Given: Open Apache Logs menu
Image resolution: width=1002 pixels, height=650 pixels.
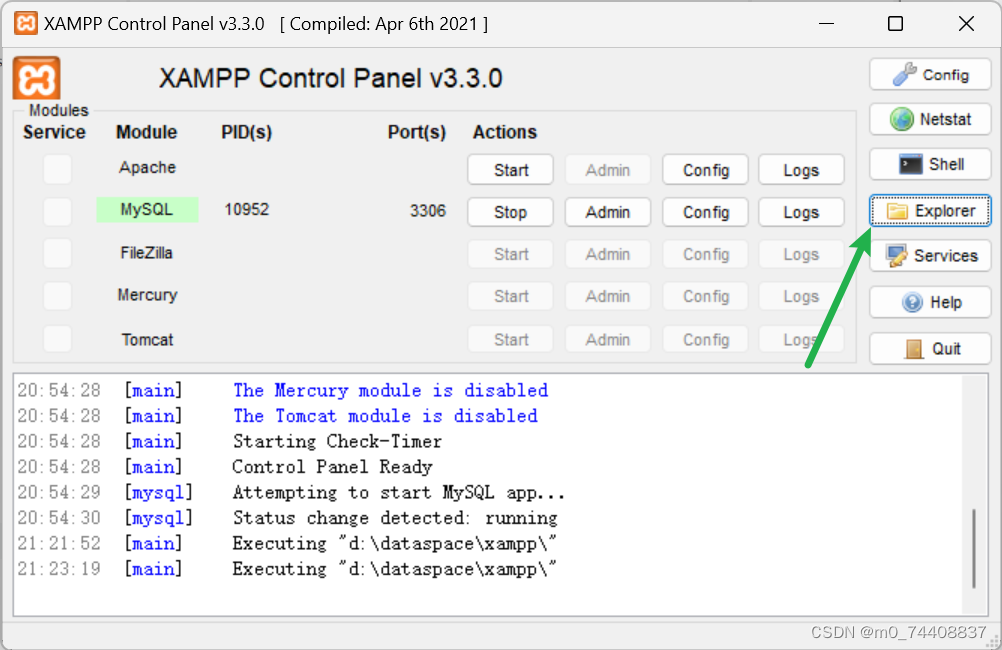Looking at the screenshot, I should (x=801, y=170).
